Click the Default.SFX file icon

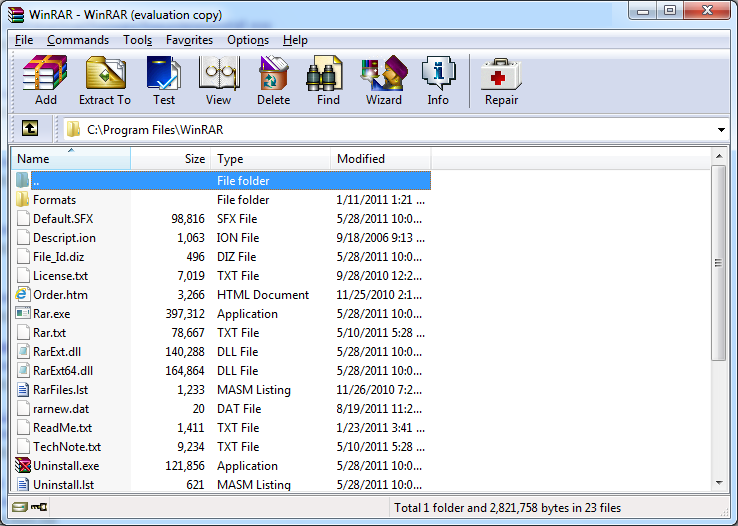[x=23, y=218]
